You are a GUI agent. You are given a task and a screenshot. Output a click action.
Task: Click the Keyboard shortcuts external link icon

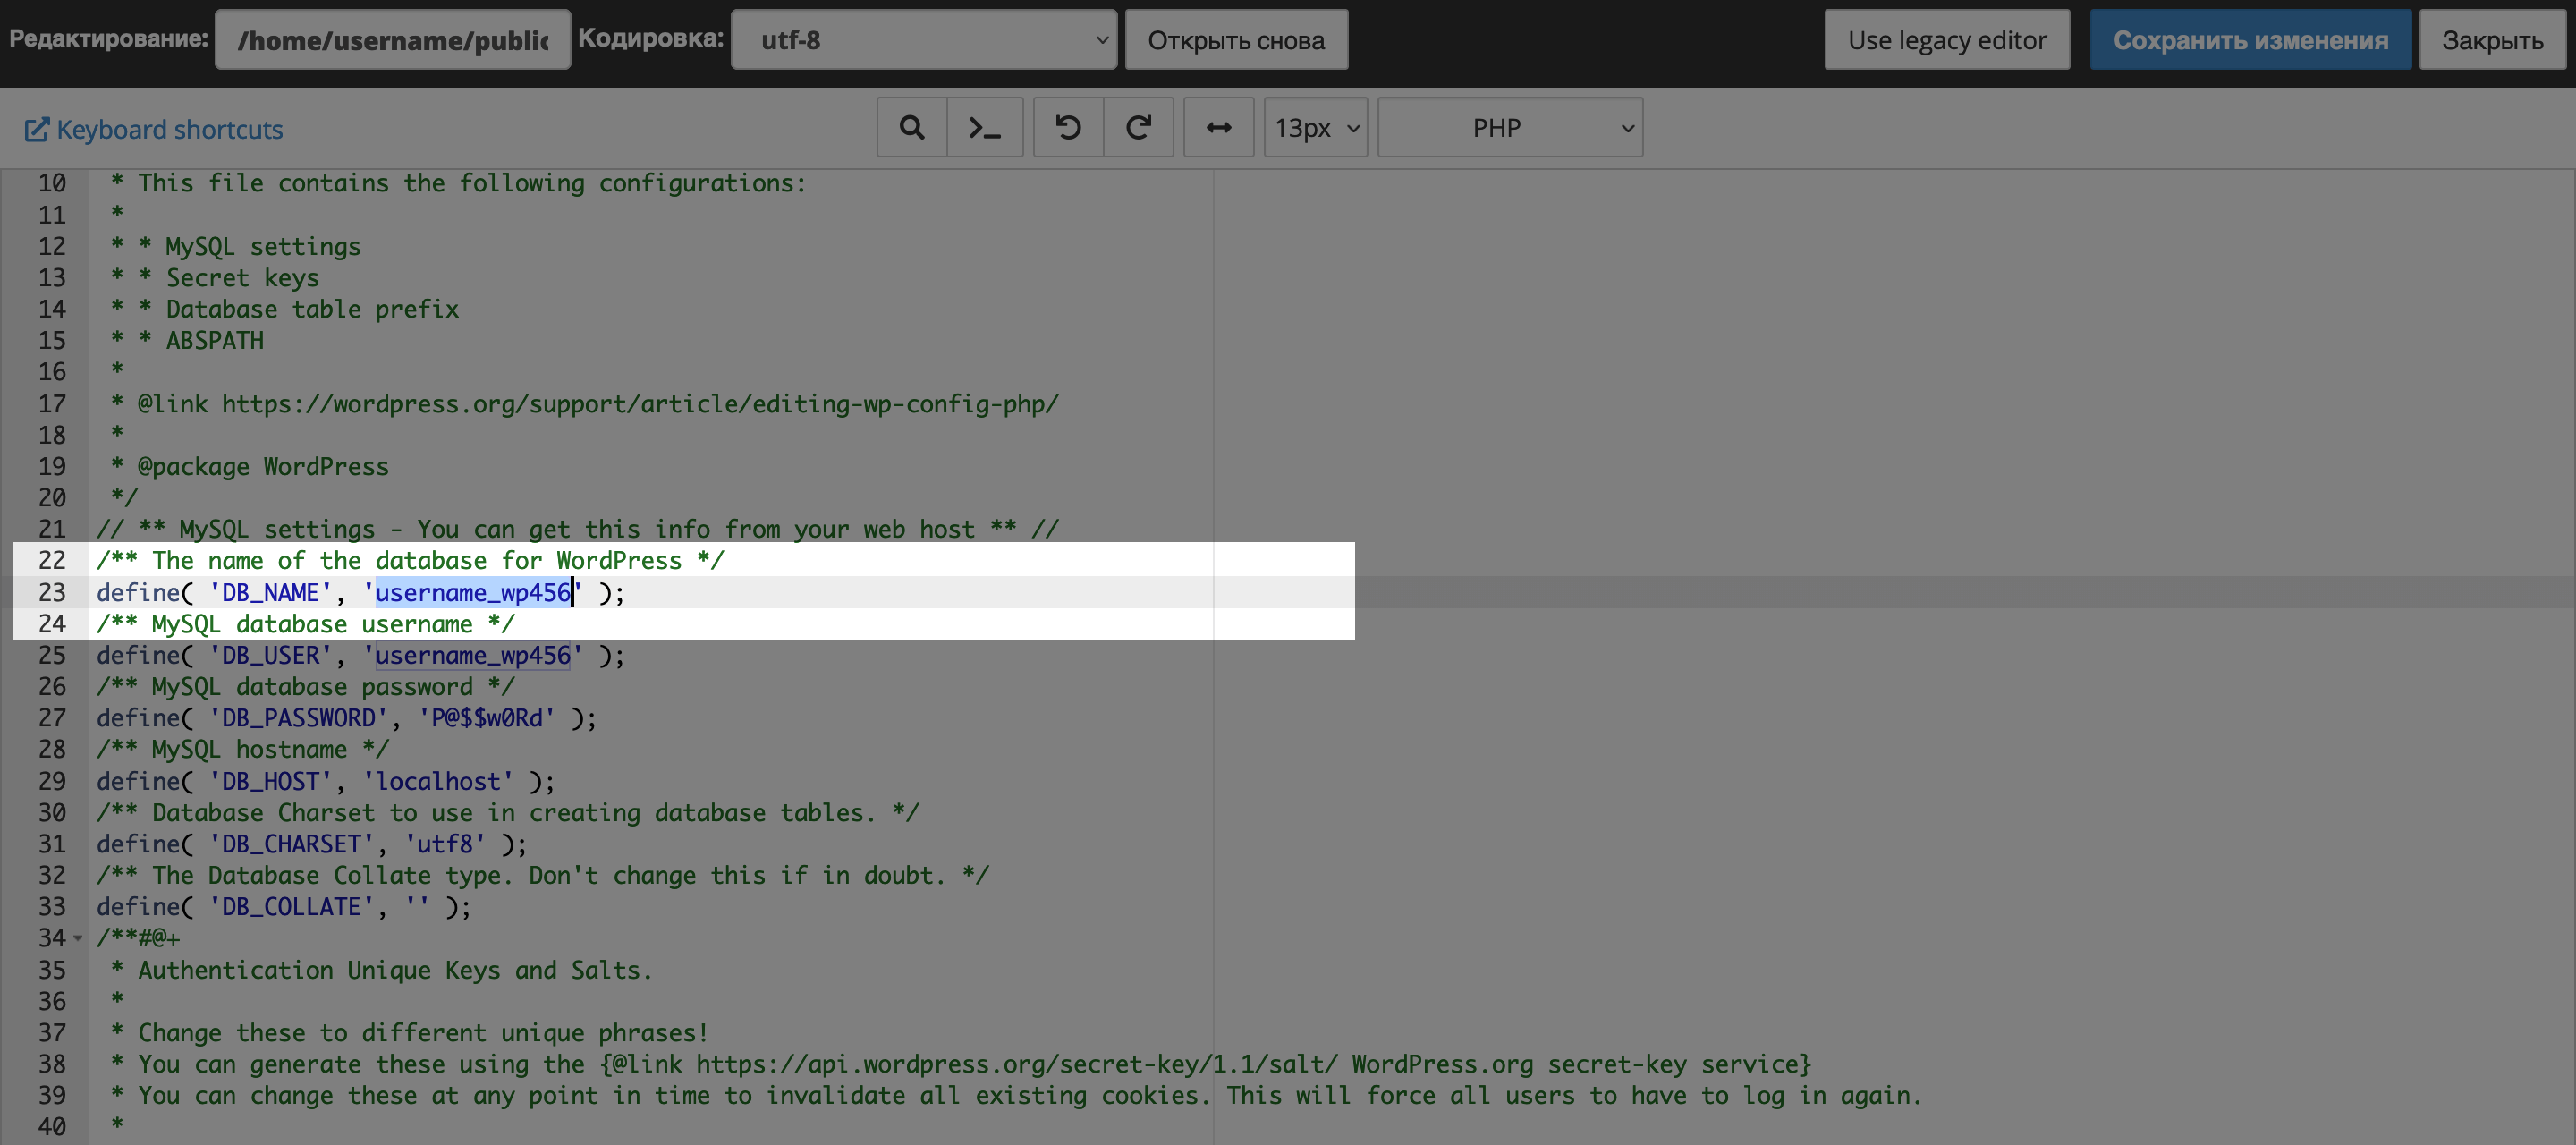pyautogui.click(x=36, y=130)
